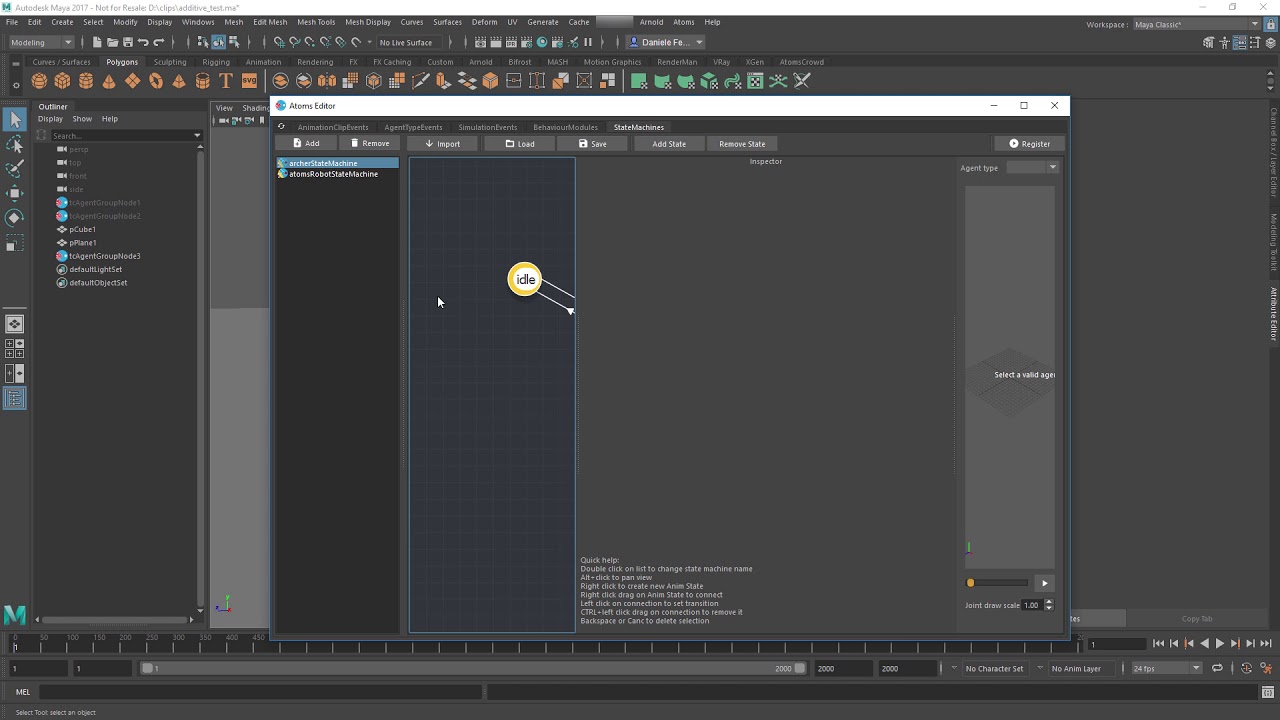This screenshot has width=1280, height=720.
Task: Open the Workspace Maya Classic dropdown
Action: pos(1196,24)
